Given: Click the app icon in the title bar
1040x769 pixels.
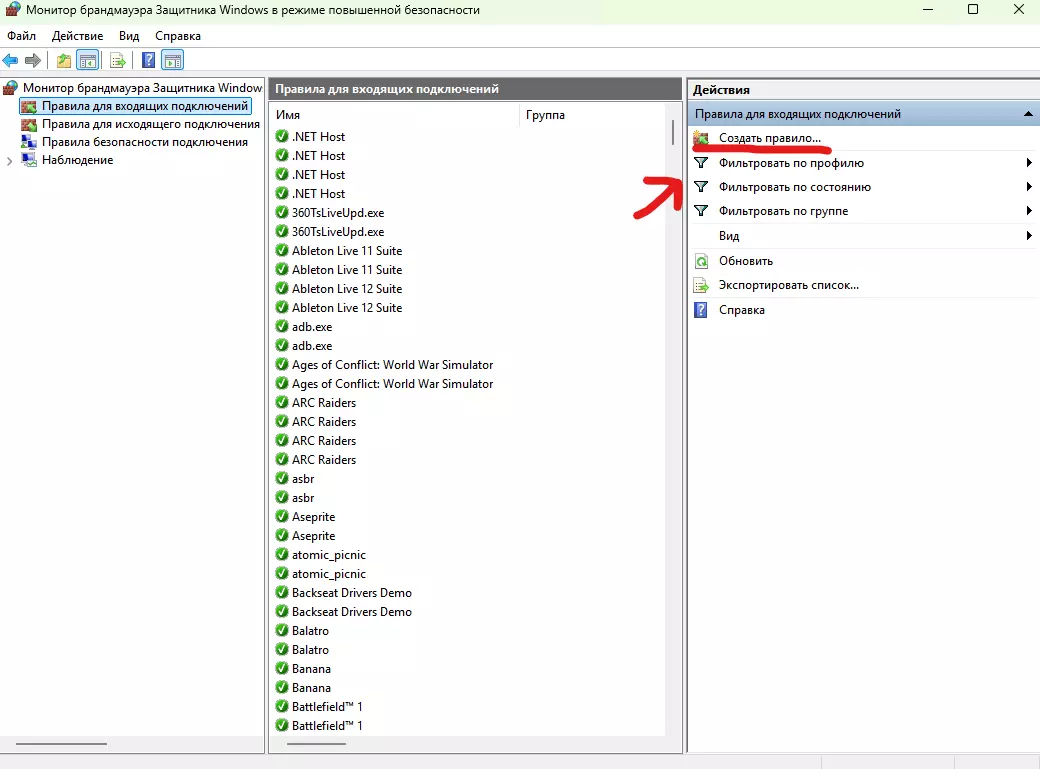Looking at the screenshot, I should pos(13,9).
